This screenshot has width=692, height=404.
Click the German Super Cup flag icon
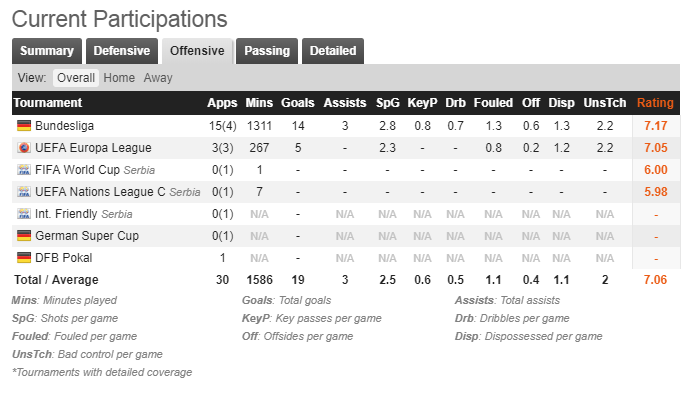click(x=24, y=236)
